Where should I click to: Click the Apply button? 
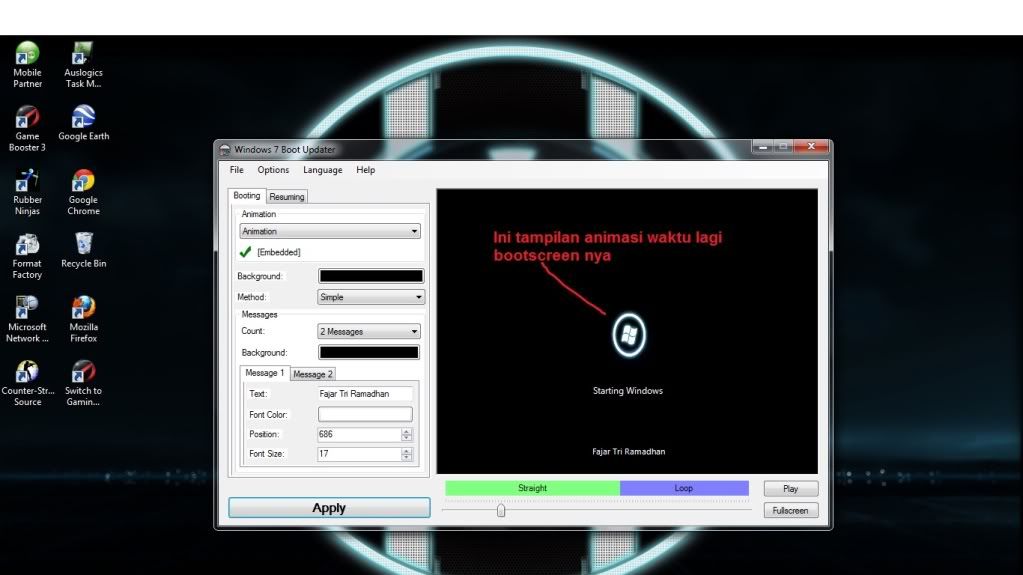pos(329,508)
